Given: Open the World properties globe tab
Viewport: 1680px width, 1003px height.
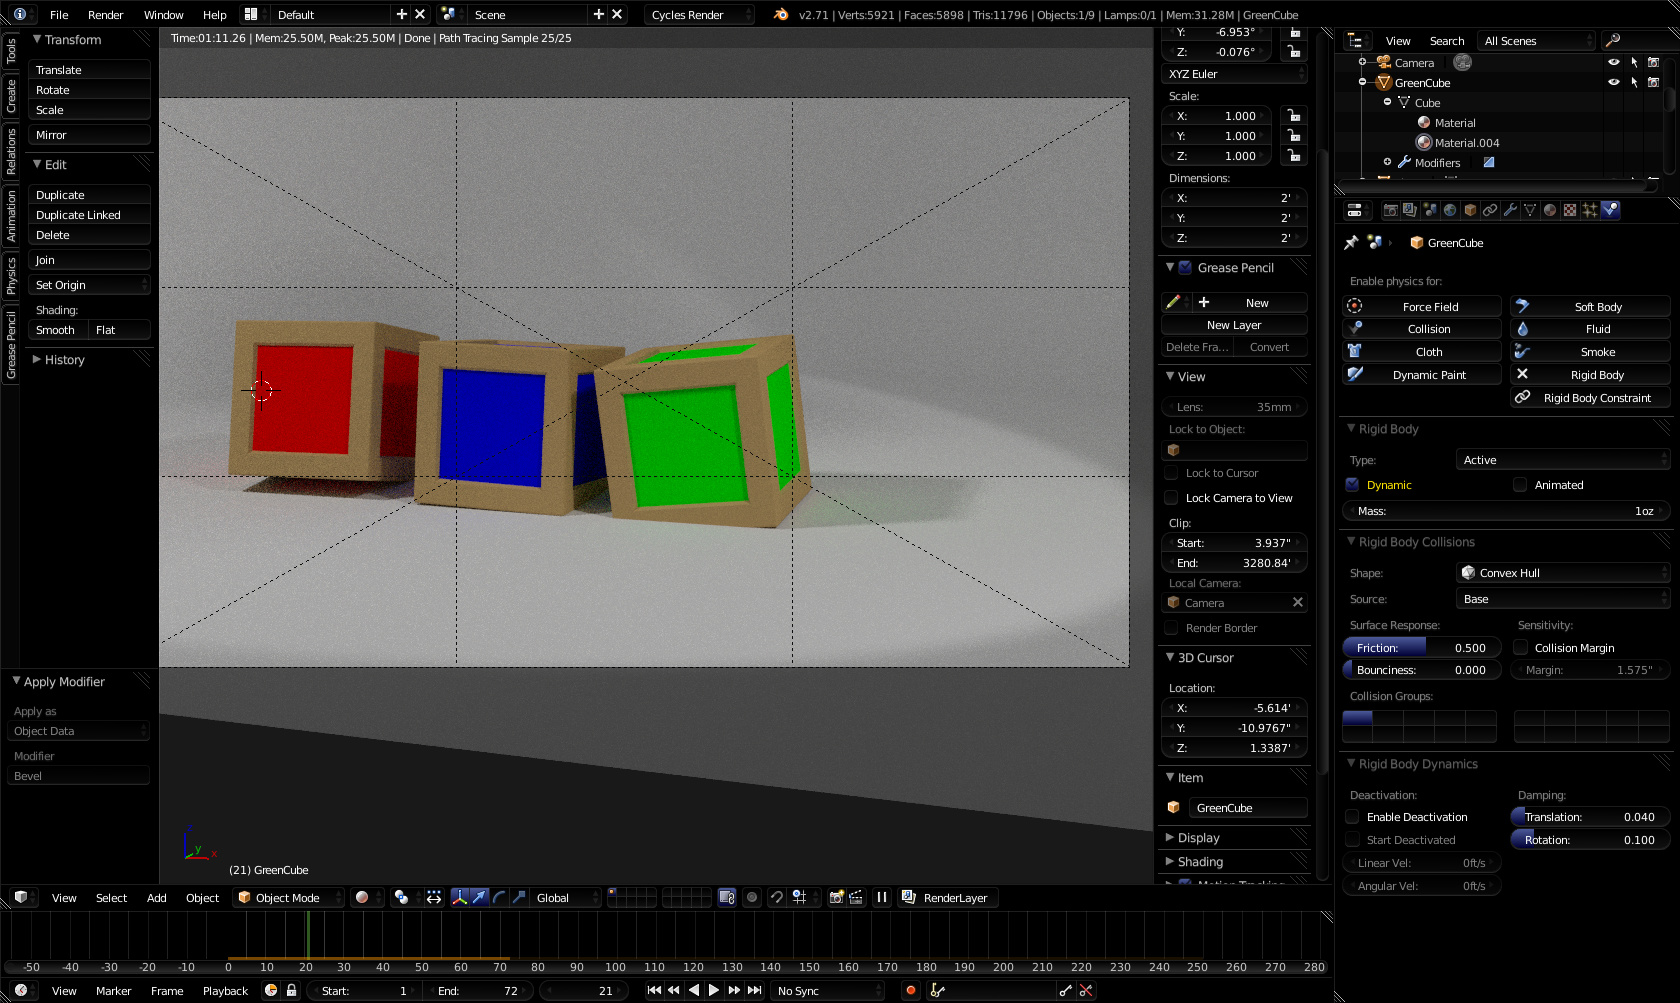Looking at the screenshot, I should 1450,210.
